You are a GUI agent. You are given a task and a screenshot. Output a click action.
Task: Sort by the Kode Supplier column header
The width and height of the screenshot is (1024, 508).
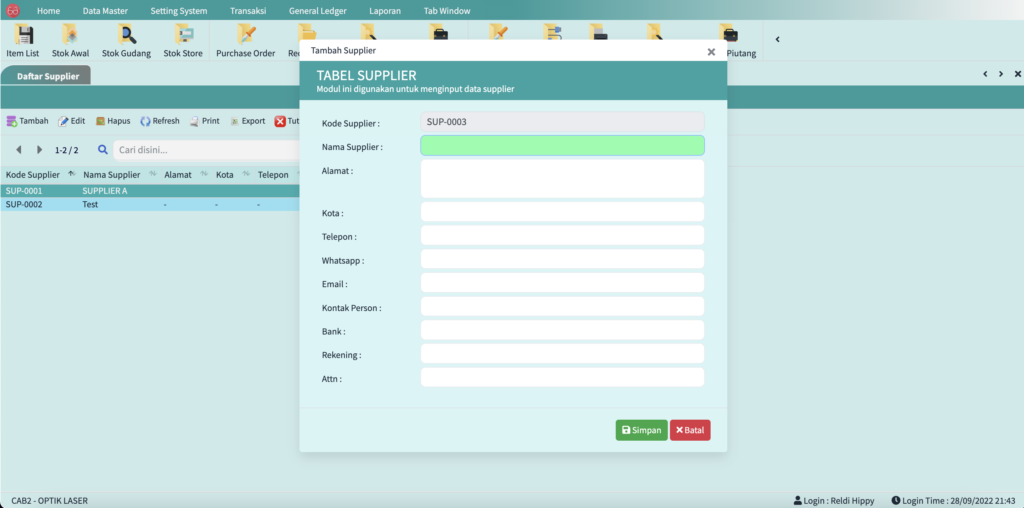pos(33,174)
